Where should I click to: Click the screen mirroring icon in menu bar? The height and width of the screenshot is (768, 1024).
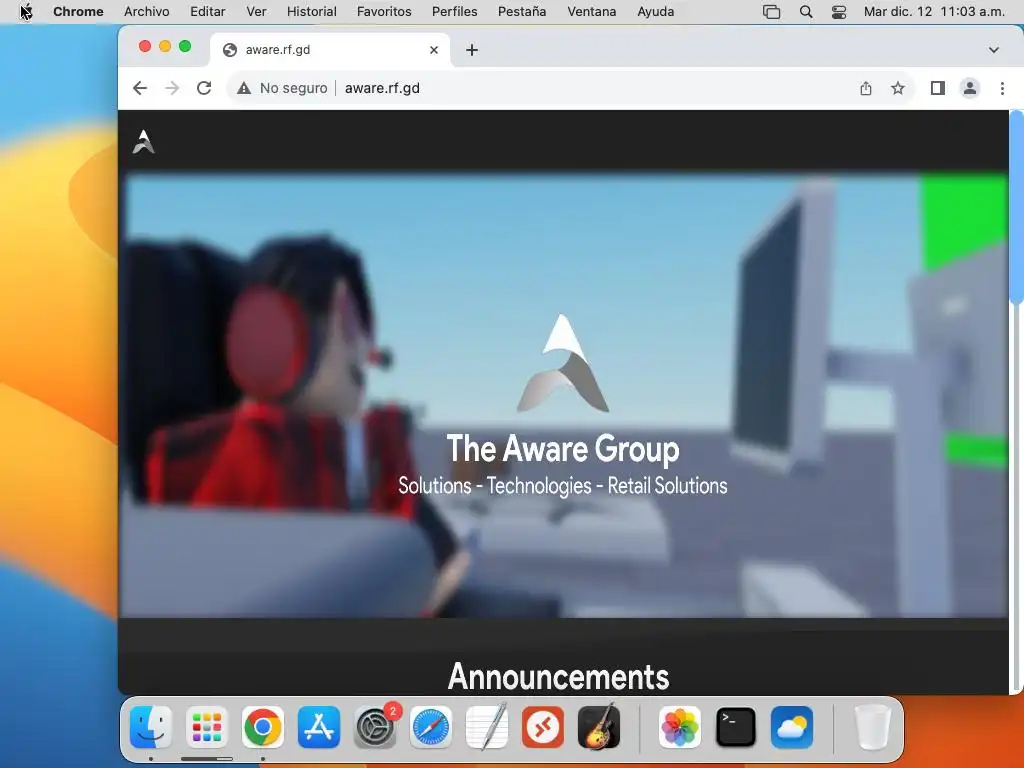pos(771,12)
